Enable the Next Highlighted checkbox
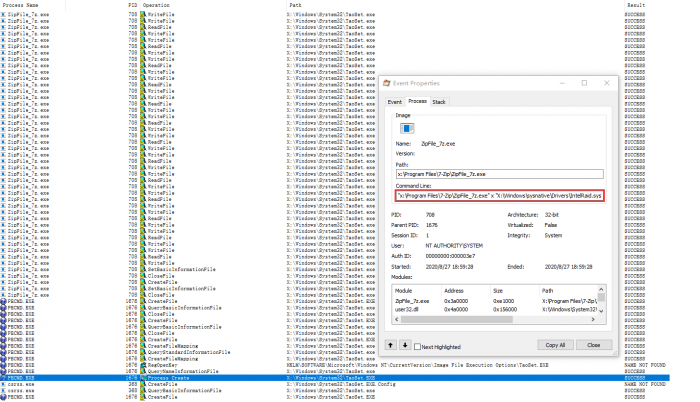 point(417,344)
